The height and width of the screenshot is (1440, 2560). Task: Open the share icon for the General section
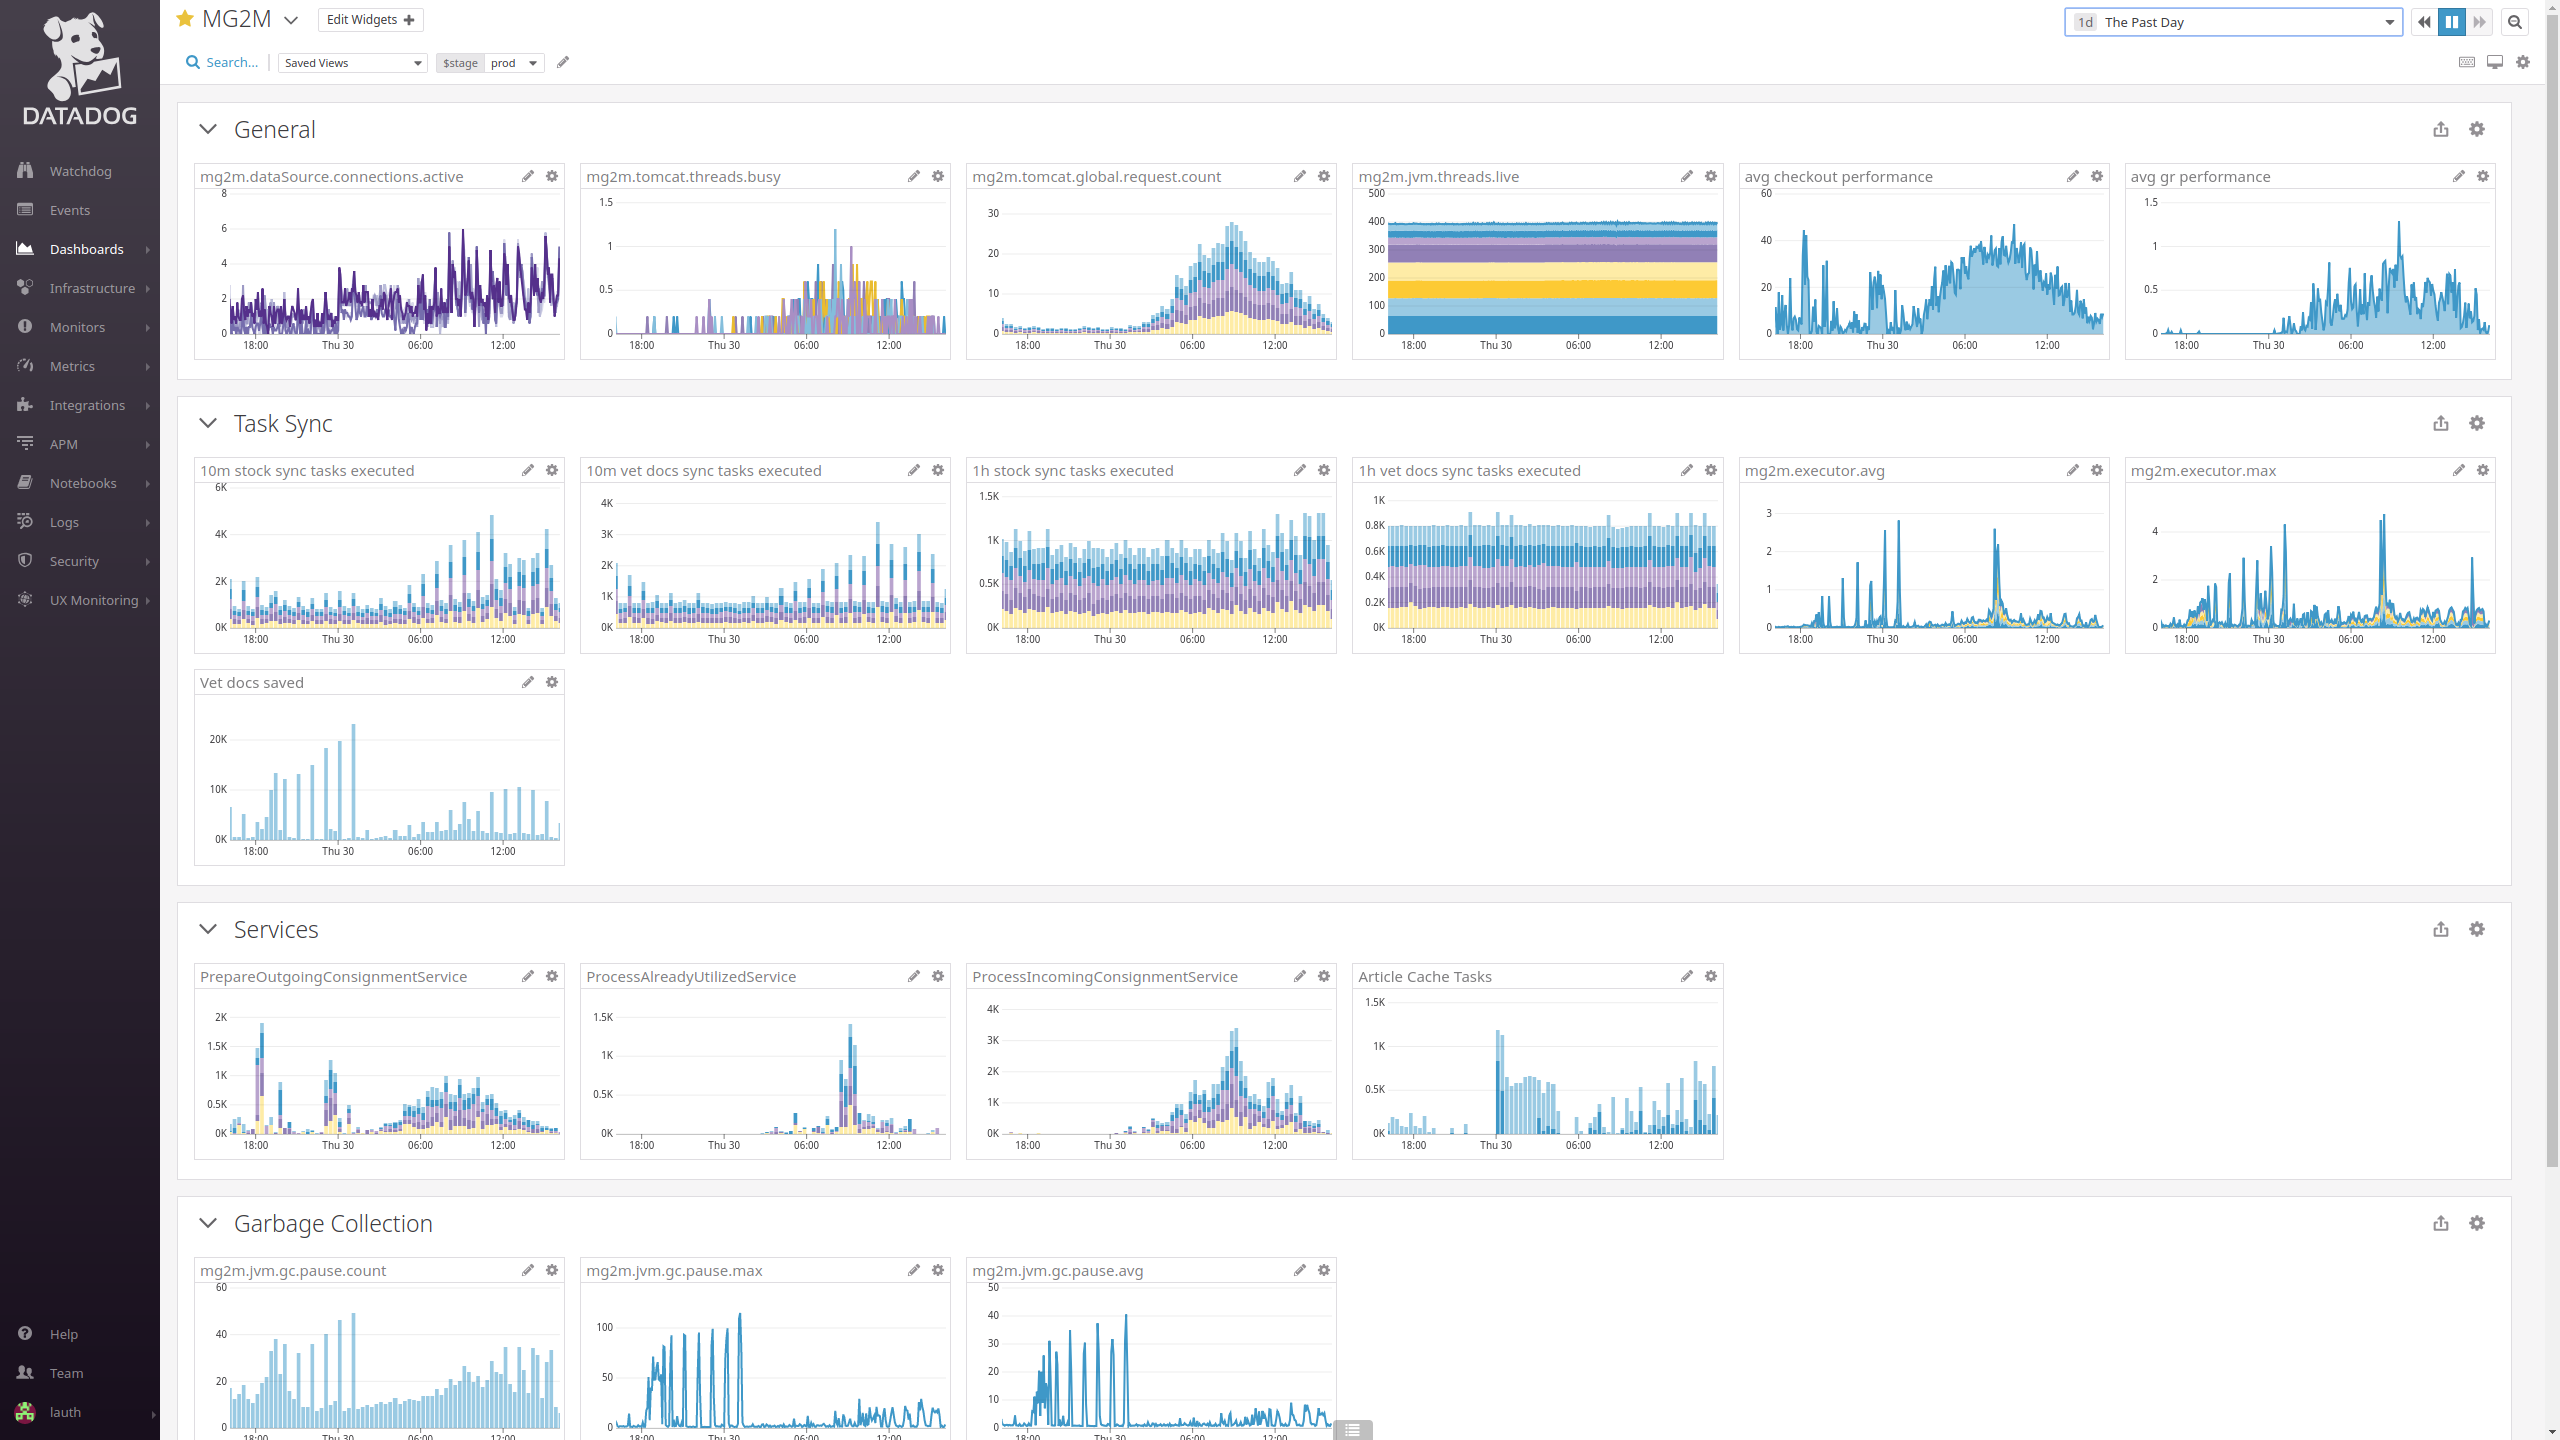(x=2441, y=129)
